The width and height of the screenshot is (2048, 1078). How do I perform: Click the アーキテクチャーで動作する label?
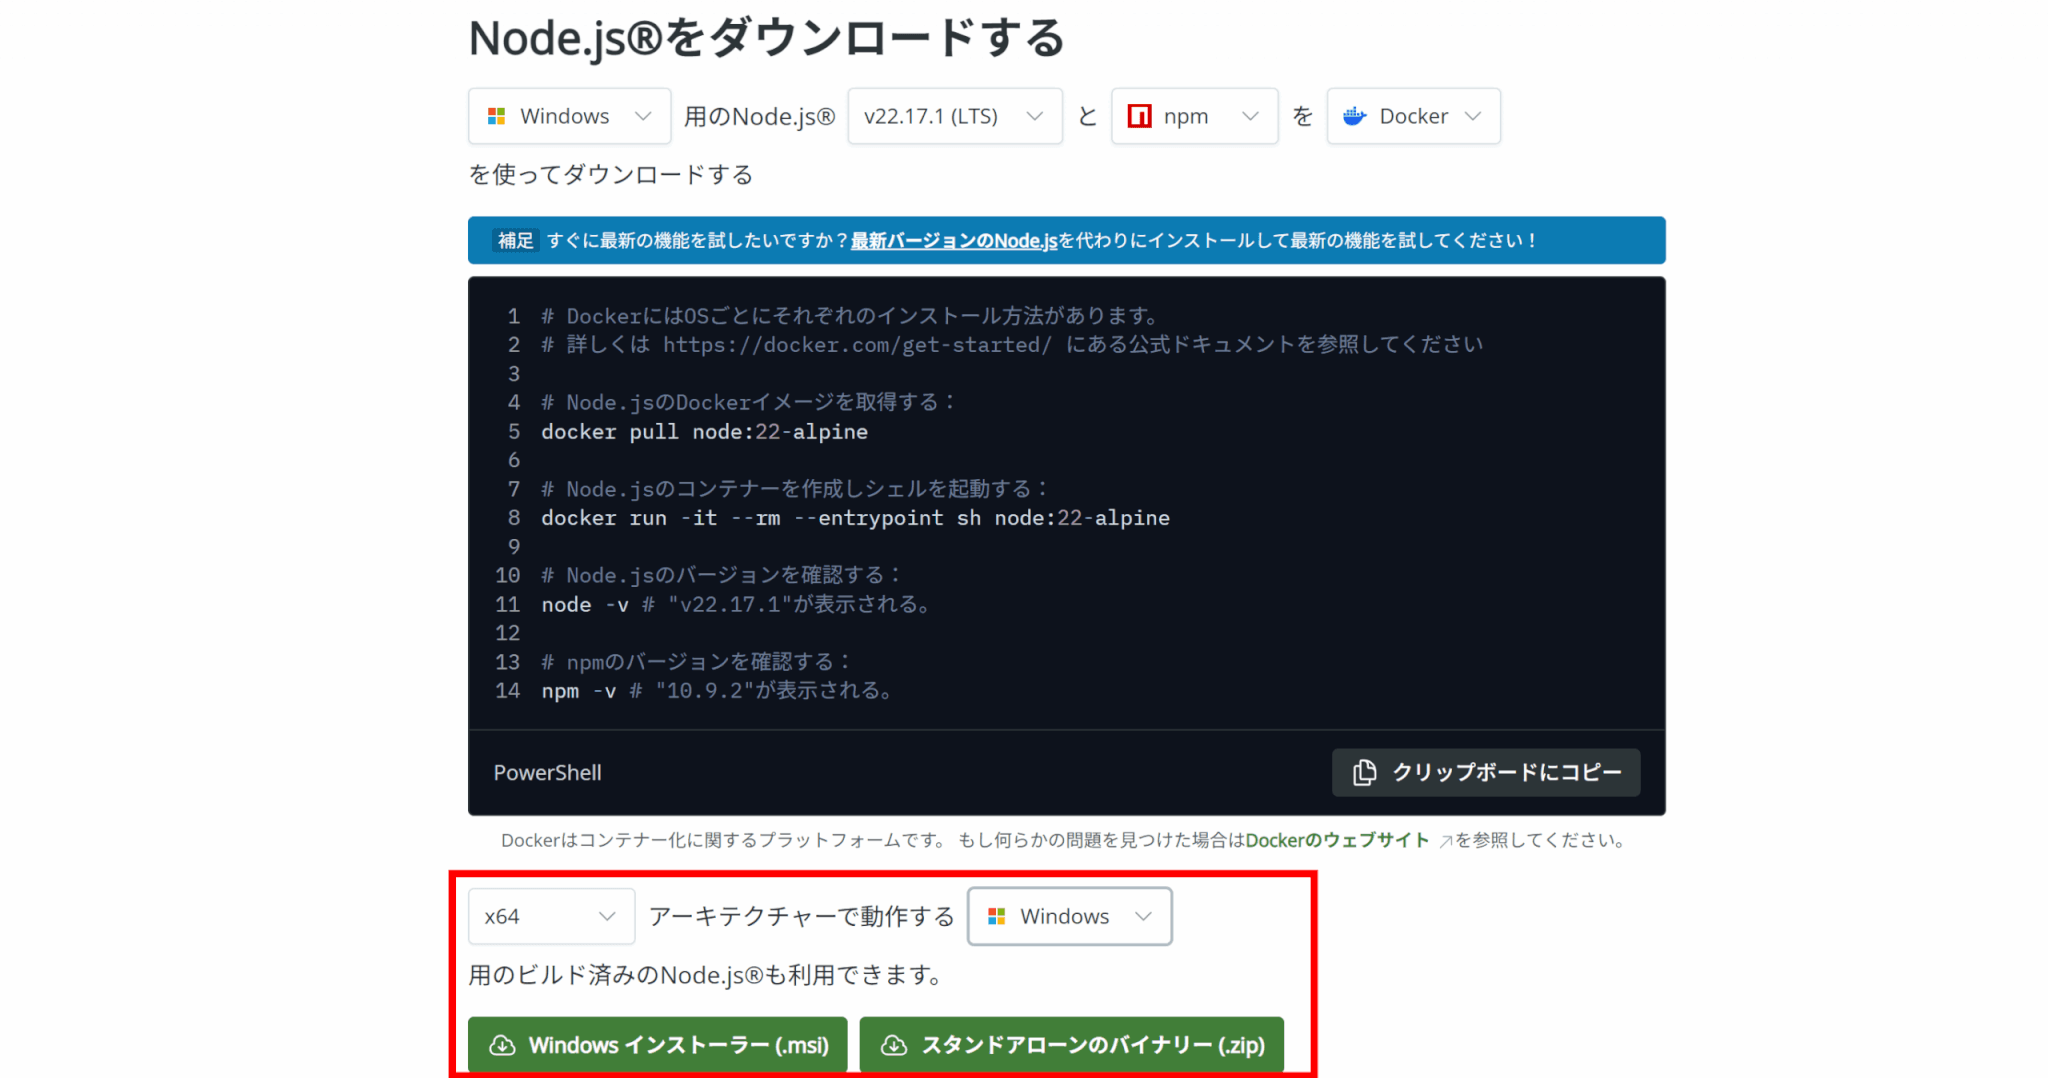tap(802, 916)
